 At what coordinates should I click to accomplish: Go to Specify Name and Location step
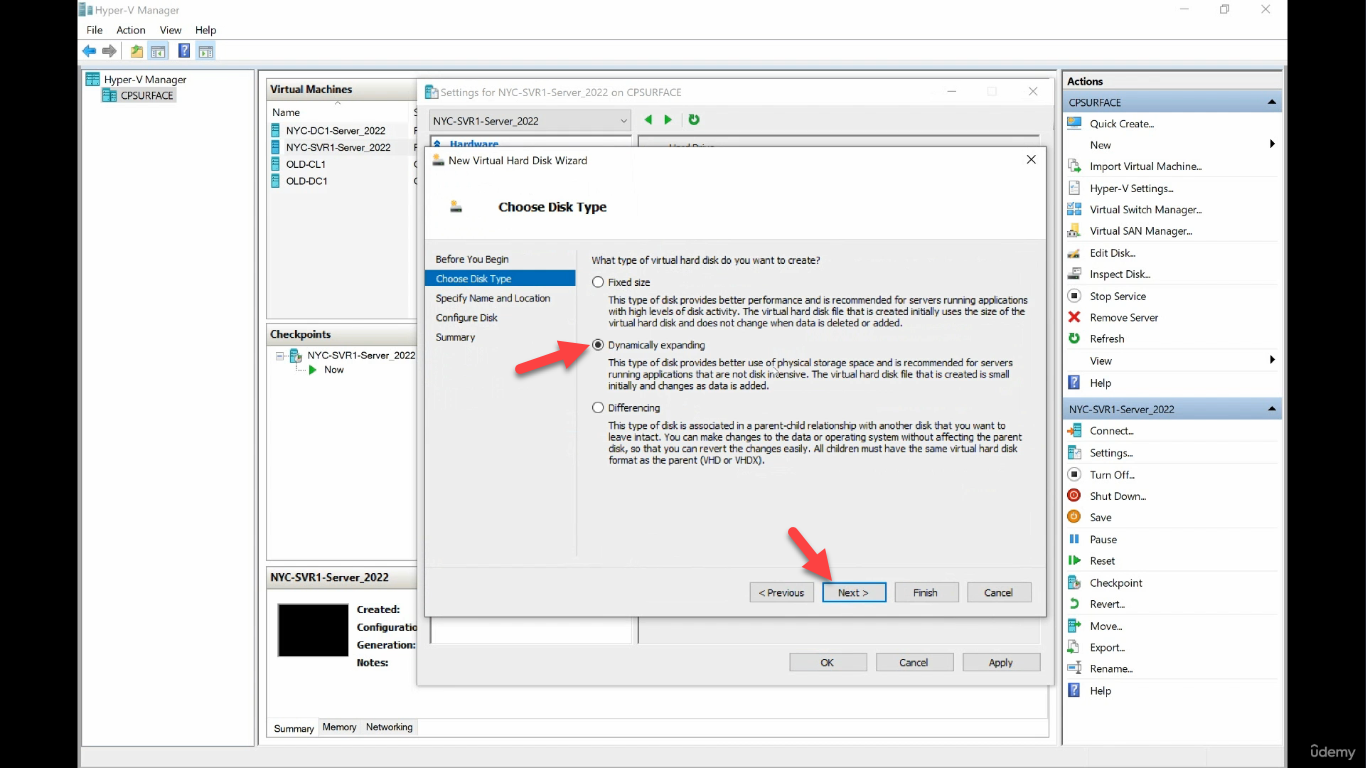[493, 298]
